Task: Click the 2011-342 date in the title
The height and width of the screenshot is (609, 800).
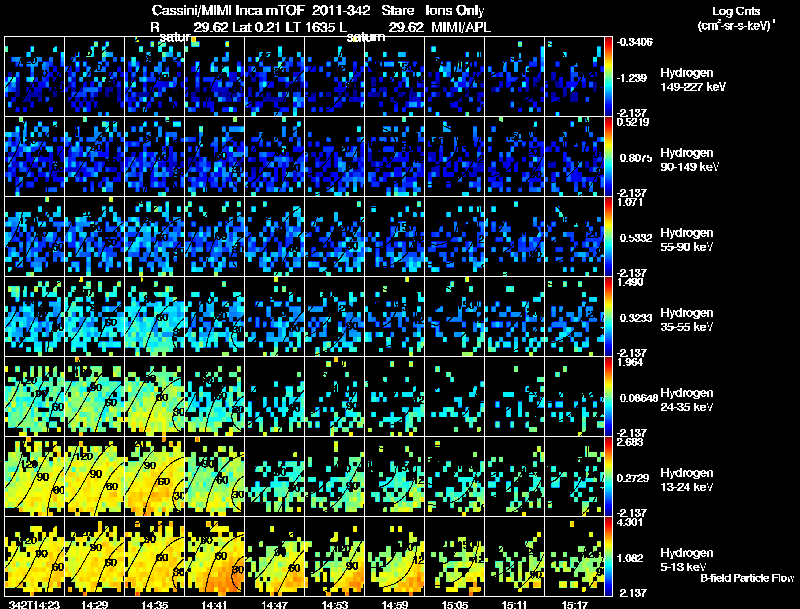Action: click(342, 10)
